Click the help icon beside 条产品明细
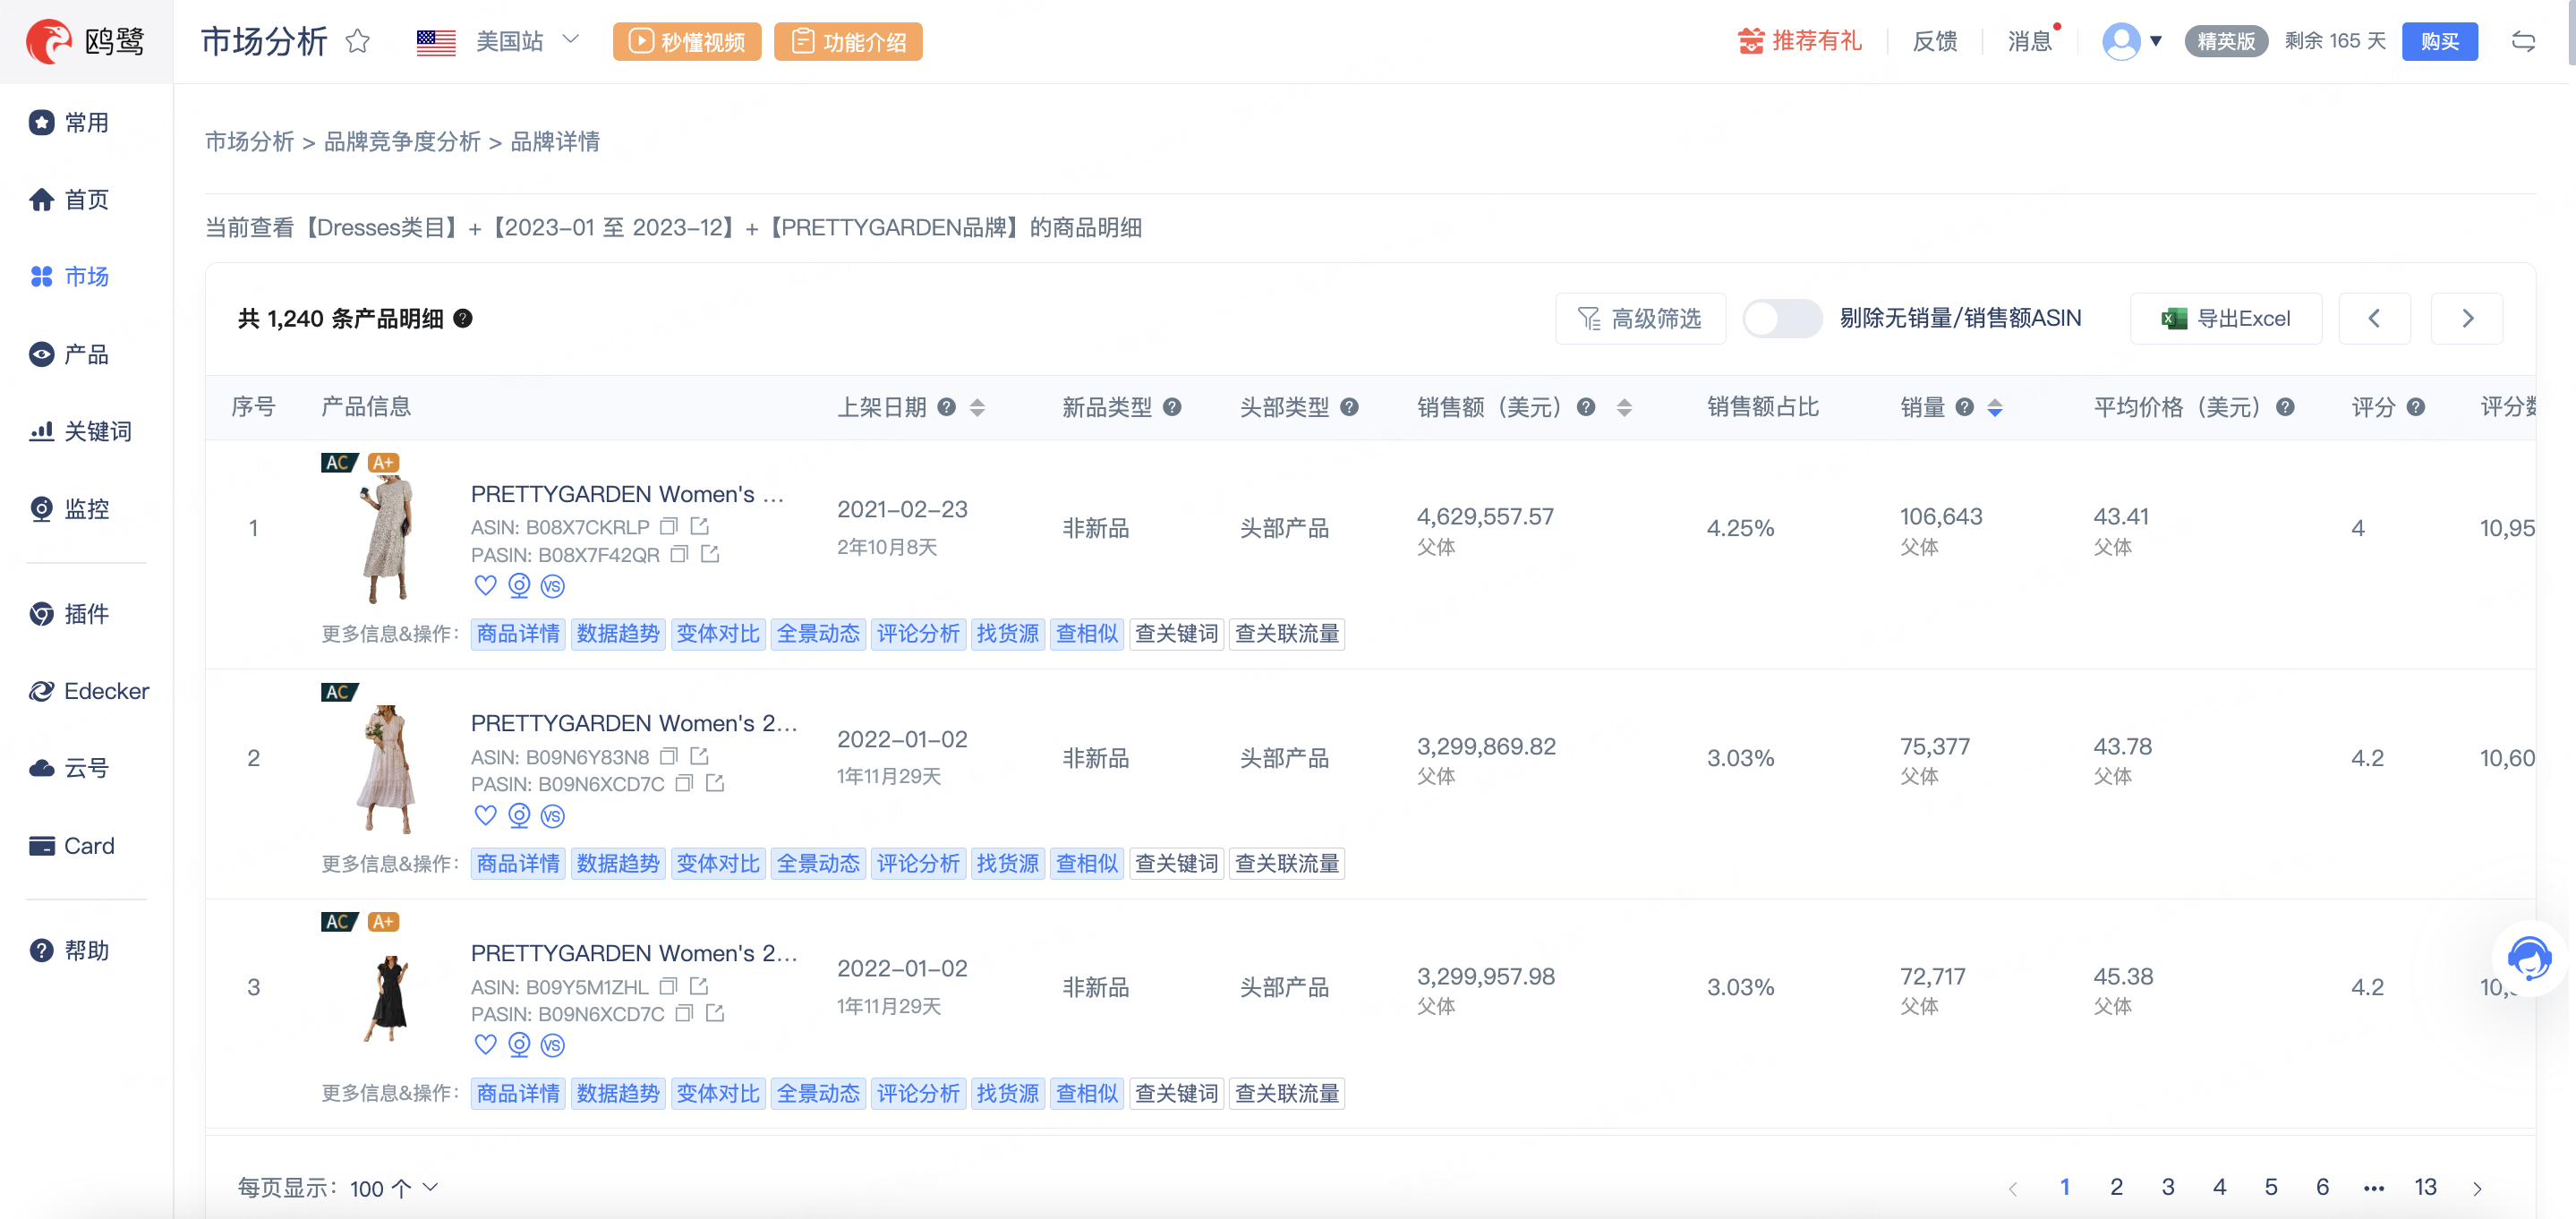Viewport: 2576px width, 1219px height. coord(463,318)
